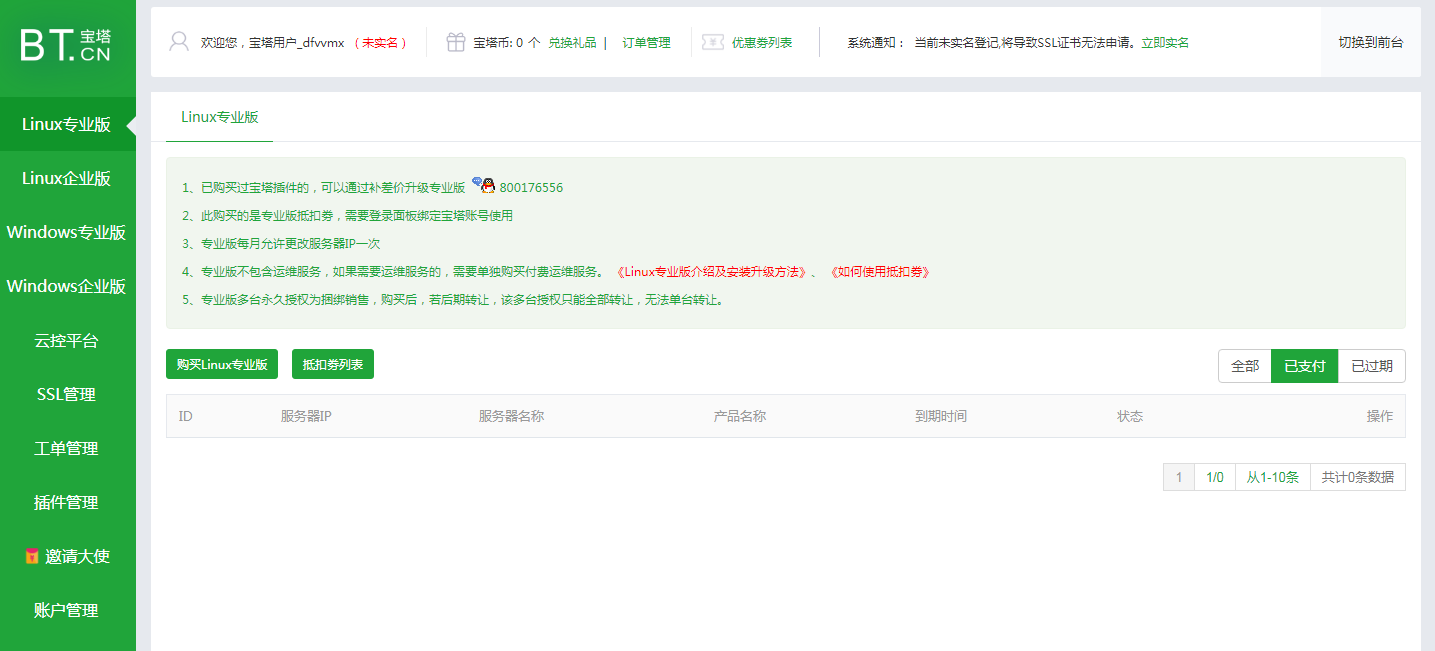Screen dimensions: 1435x651
Task: Open SSL管理 section
Action: pos(68,394)
